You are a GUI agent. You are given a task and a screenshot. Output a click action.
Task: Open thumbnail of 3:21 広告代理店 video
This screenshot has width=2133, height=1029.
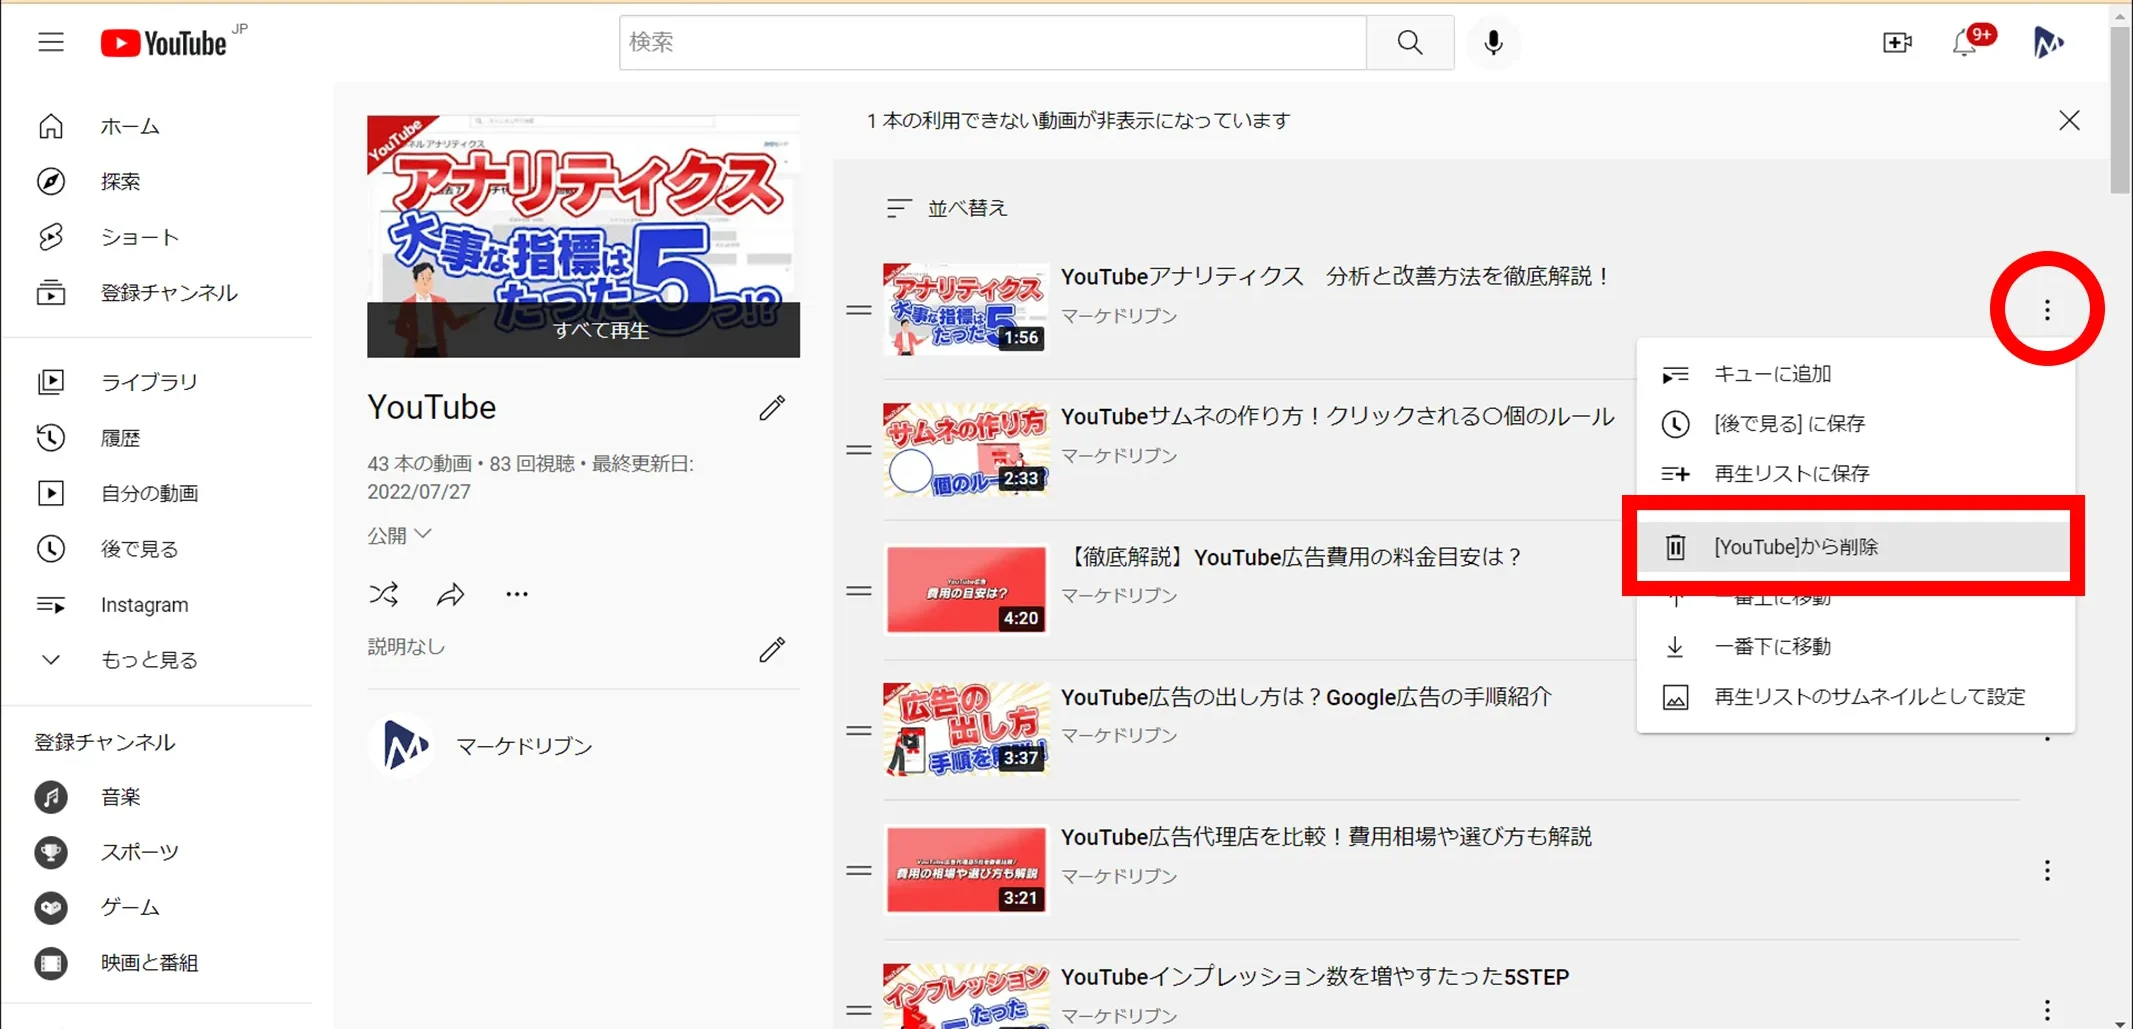tap(966, 870)
